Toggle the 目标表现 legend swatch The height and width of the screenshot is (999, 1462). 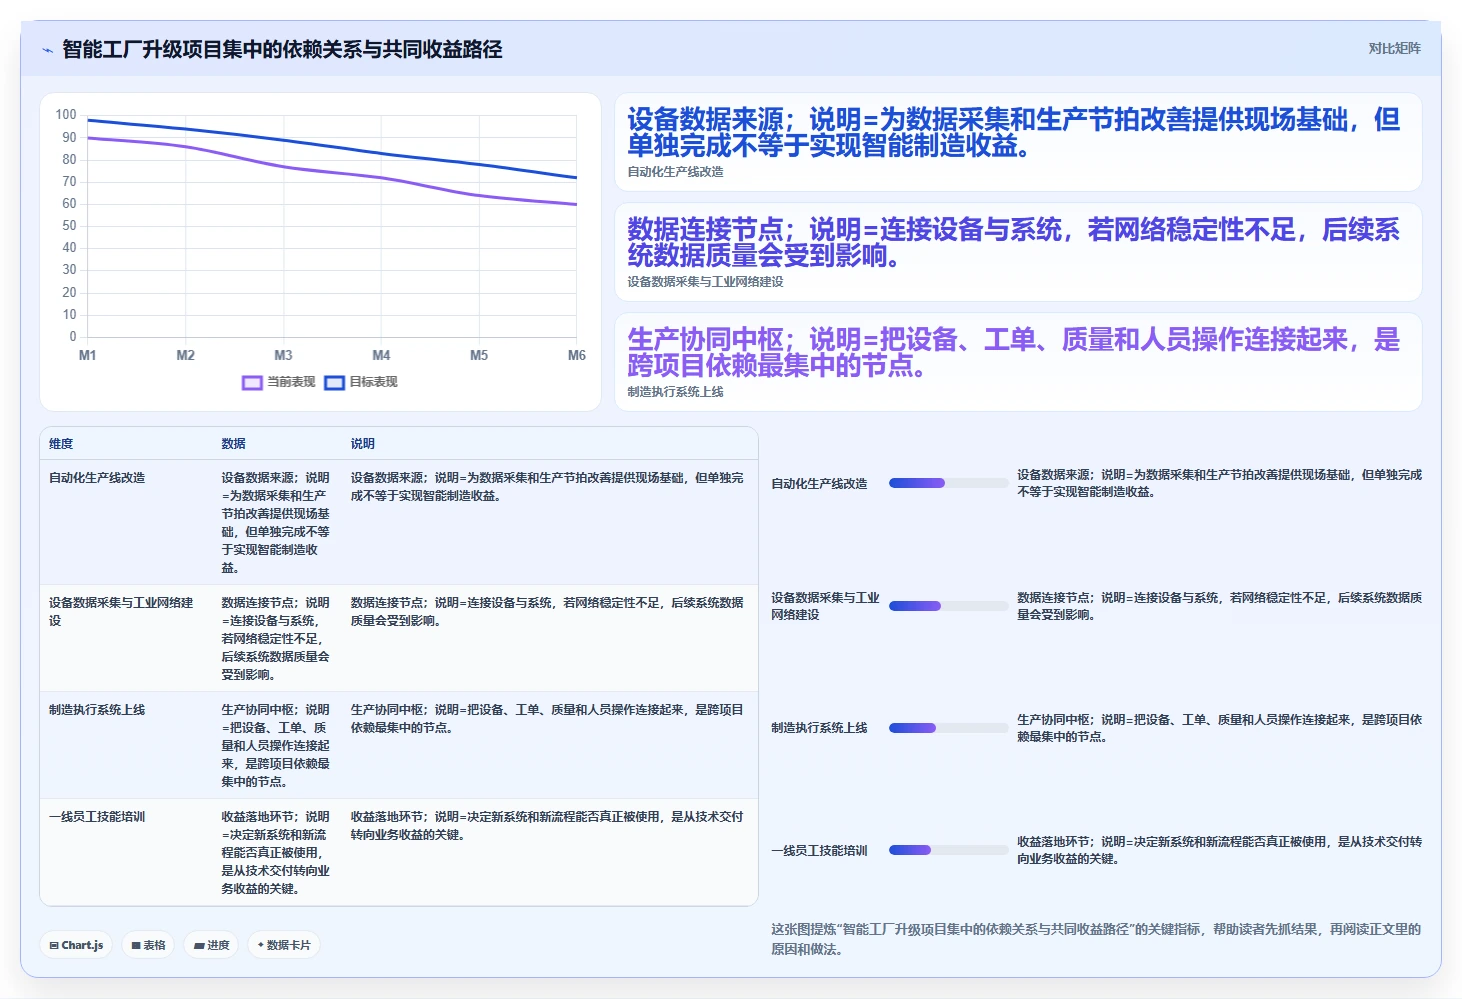pyautogui.click(x=334, y=382)
